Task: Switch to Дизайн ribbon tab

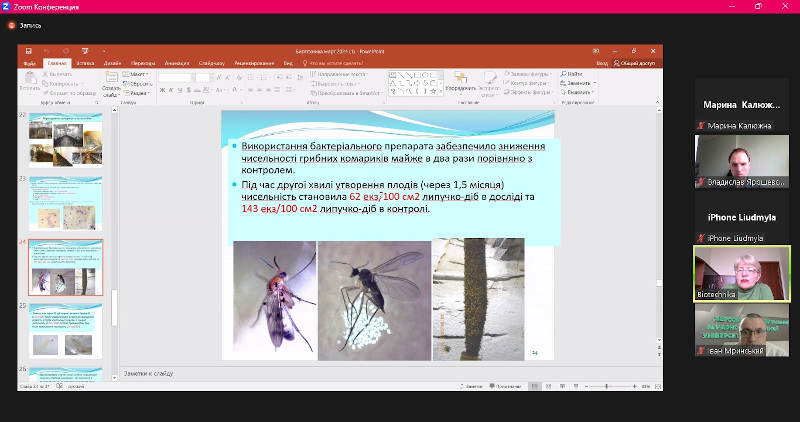Action: [x=112, y=63]
